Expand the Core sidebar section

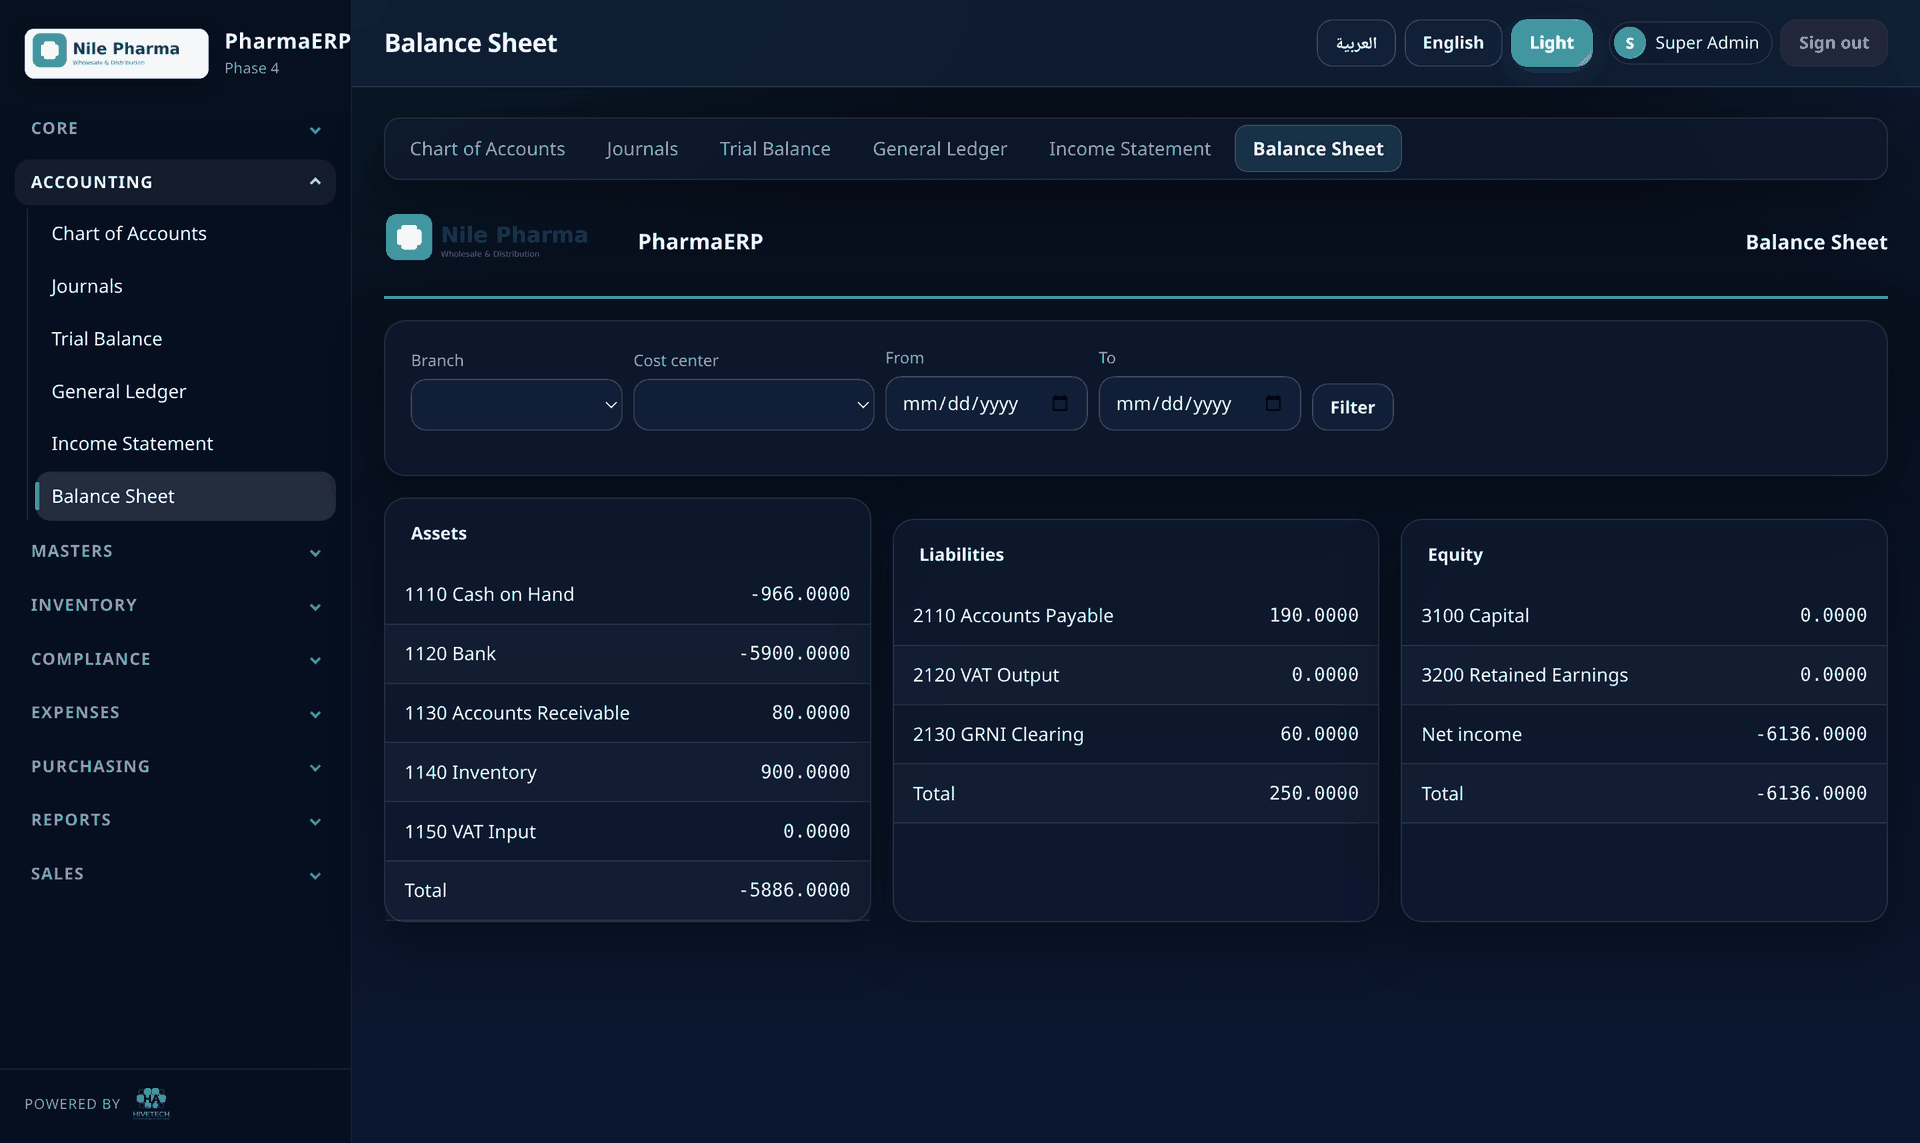[175, 129]
